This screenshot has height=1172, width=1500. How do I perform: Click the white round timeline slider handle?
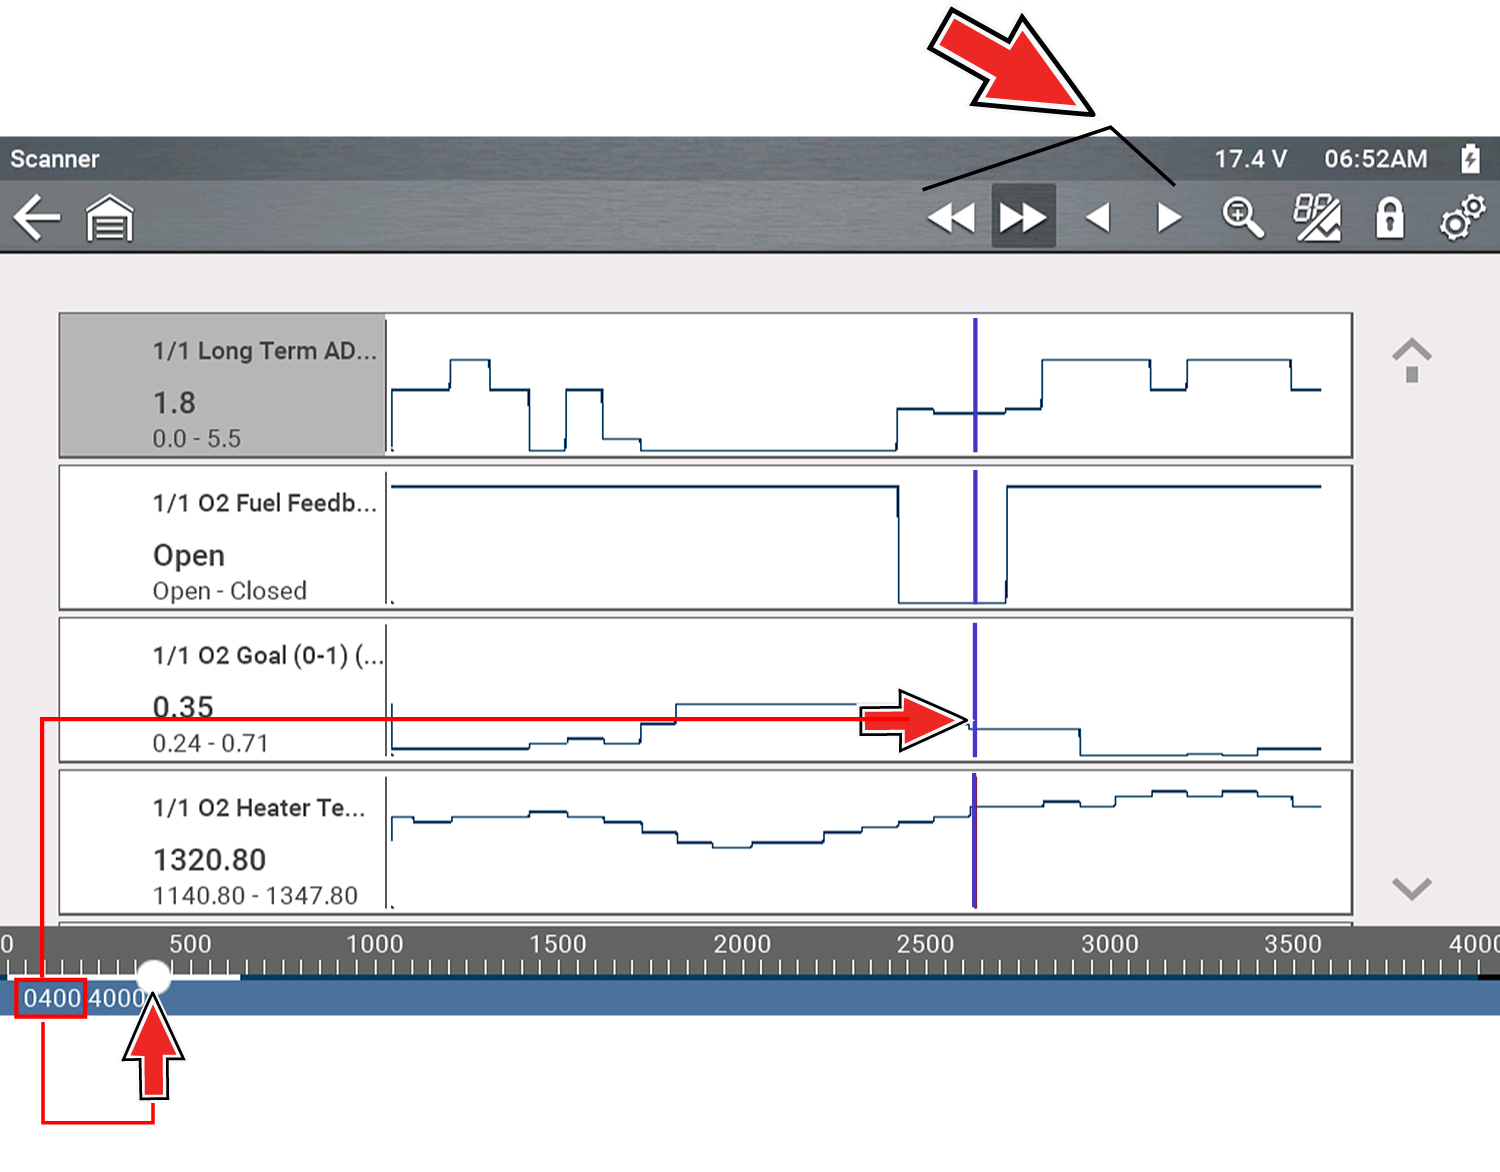click(x=153, y=975)
